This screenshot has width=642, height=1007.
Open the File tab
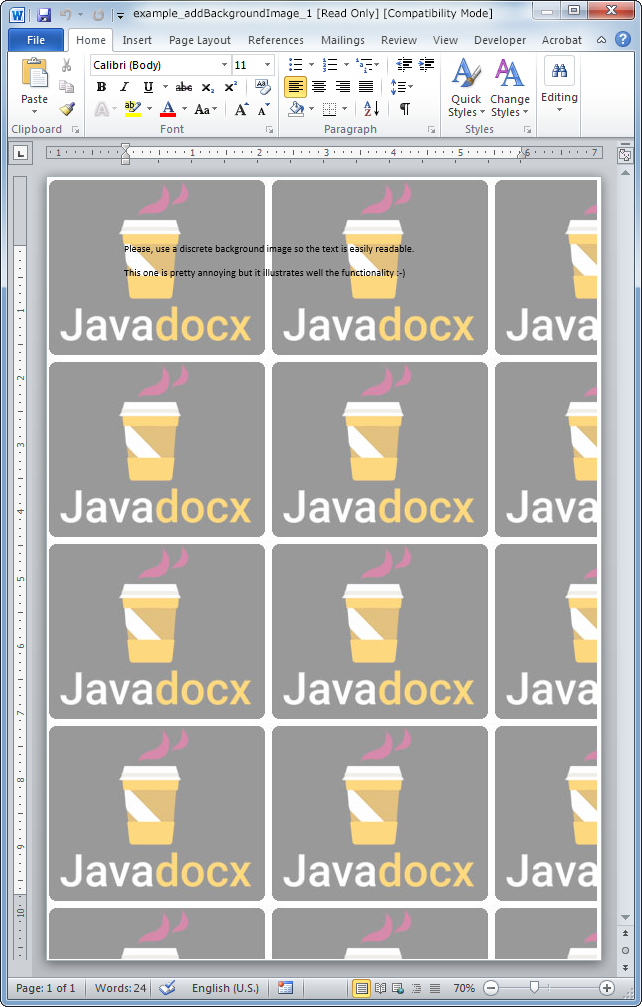point(36,40)
